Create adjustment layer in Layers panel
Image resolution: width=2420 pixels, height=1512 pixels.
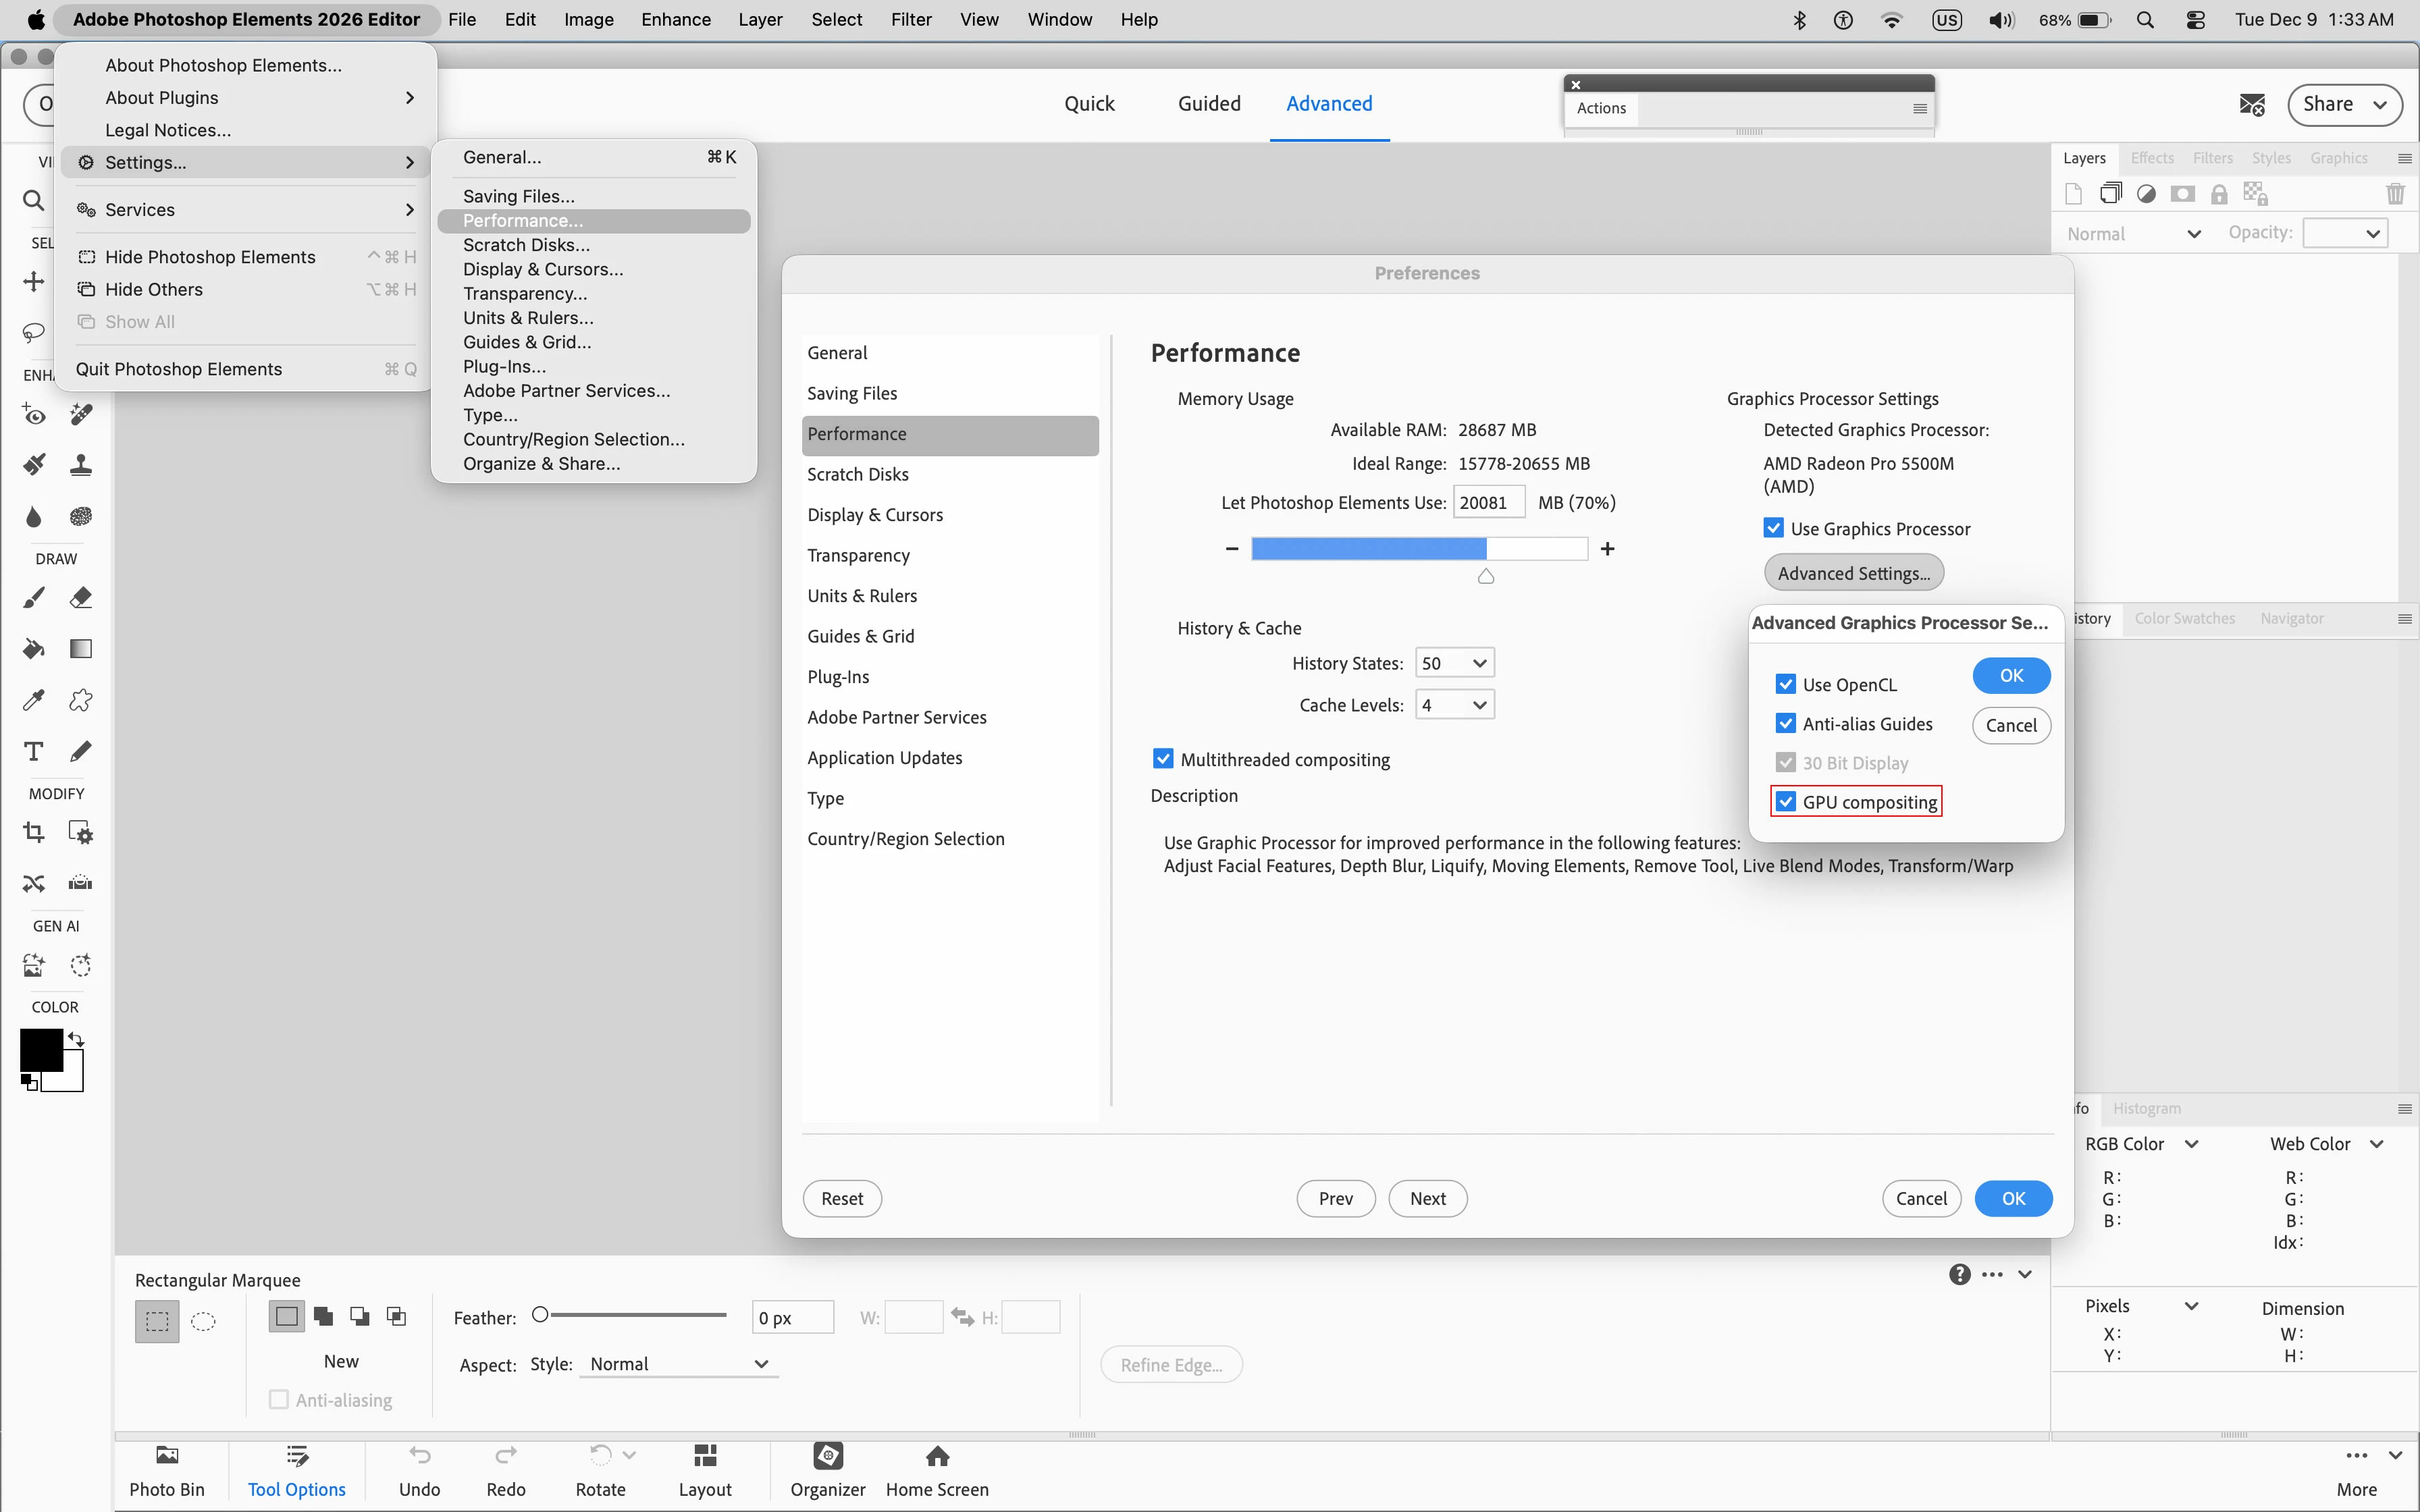tap(2146, 194)
